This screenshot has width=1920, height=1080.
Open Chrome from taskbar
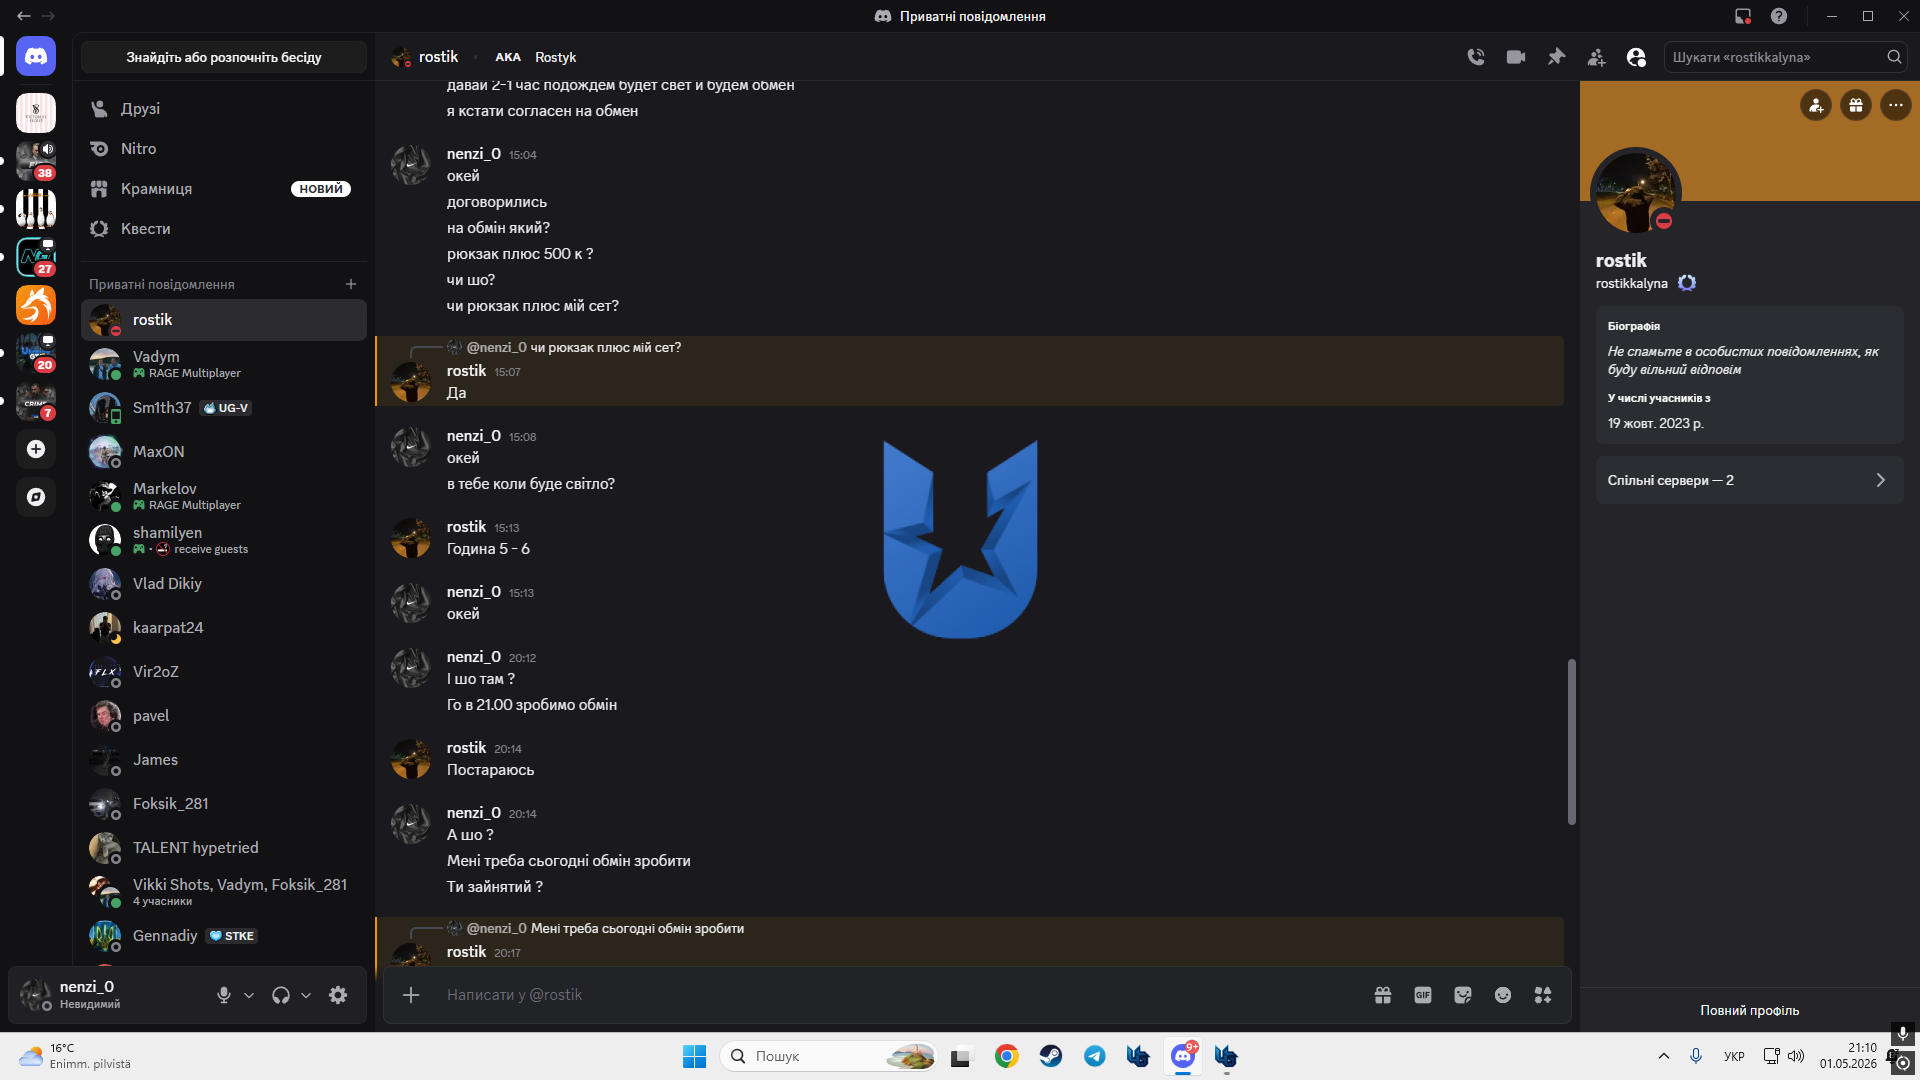click(x=1006, y=1056)
